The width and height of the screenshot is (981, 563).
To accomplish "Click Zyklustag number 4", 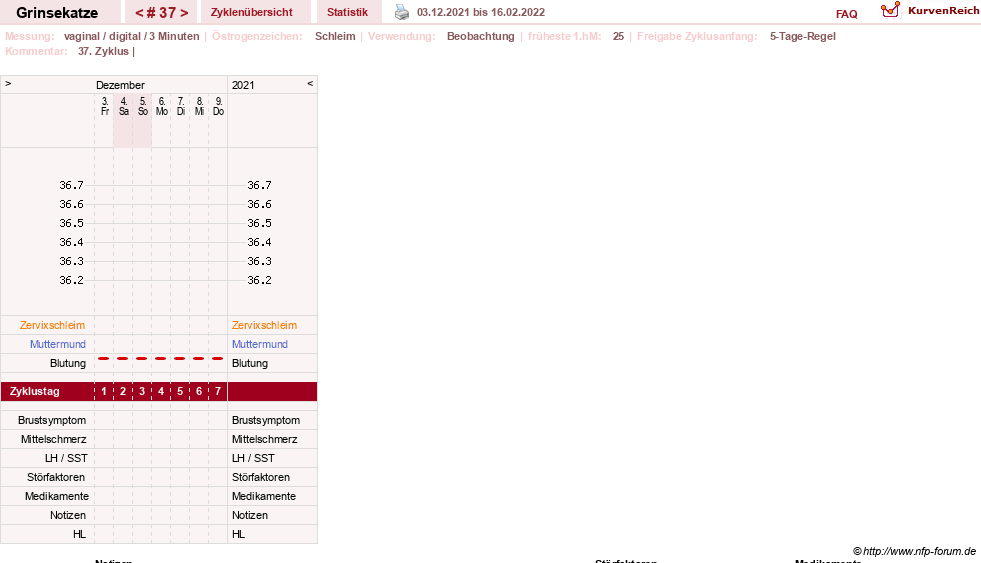I will [x=161, y=392].
